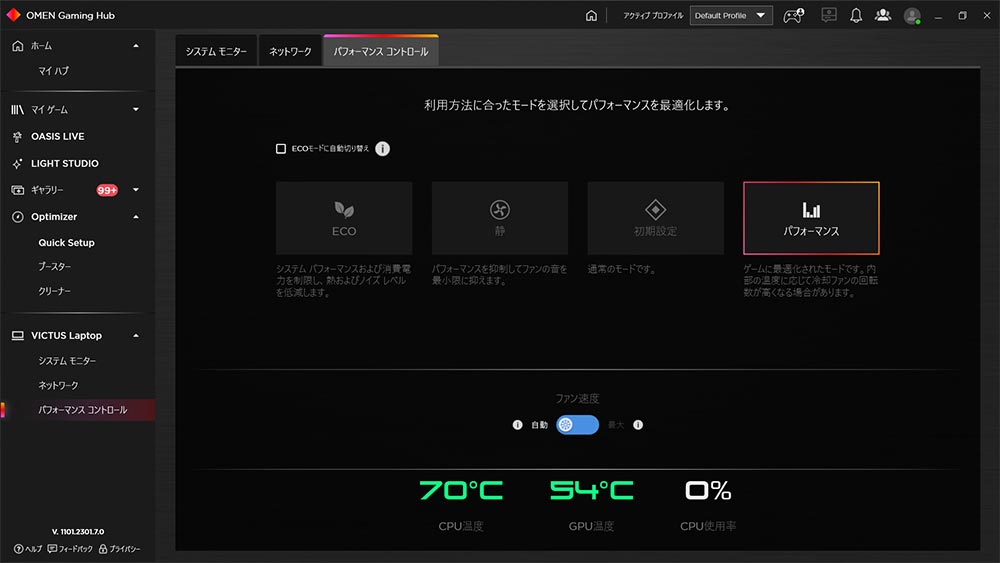Open the user profile avatar

[x=911, y=16]
